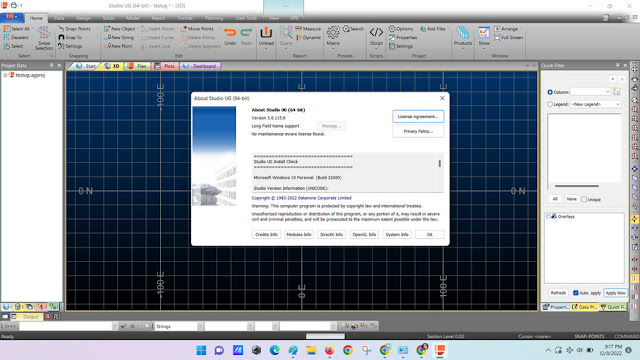Click the Privacy Policy button
640x360 pixels.
(418, 131)
